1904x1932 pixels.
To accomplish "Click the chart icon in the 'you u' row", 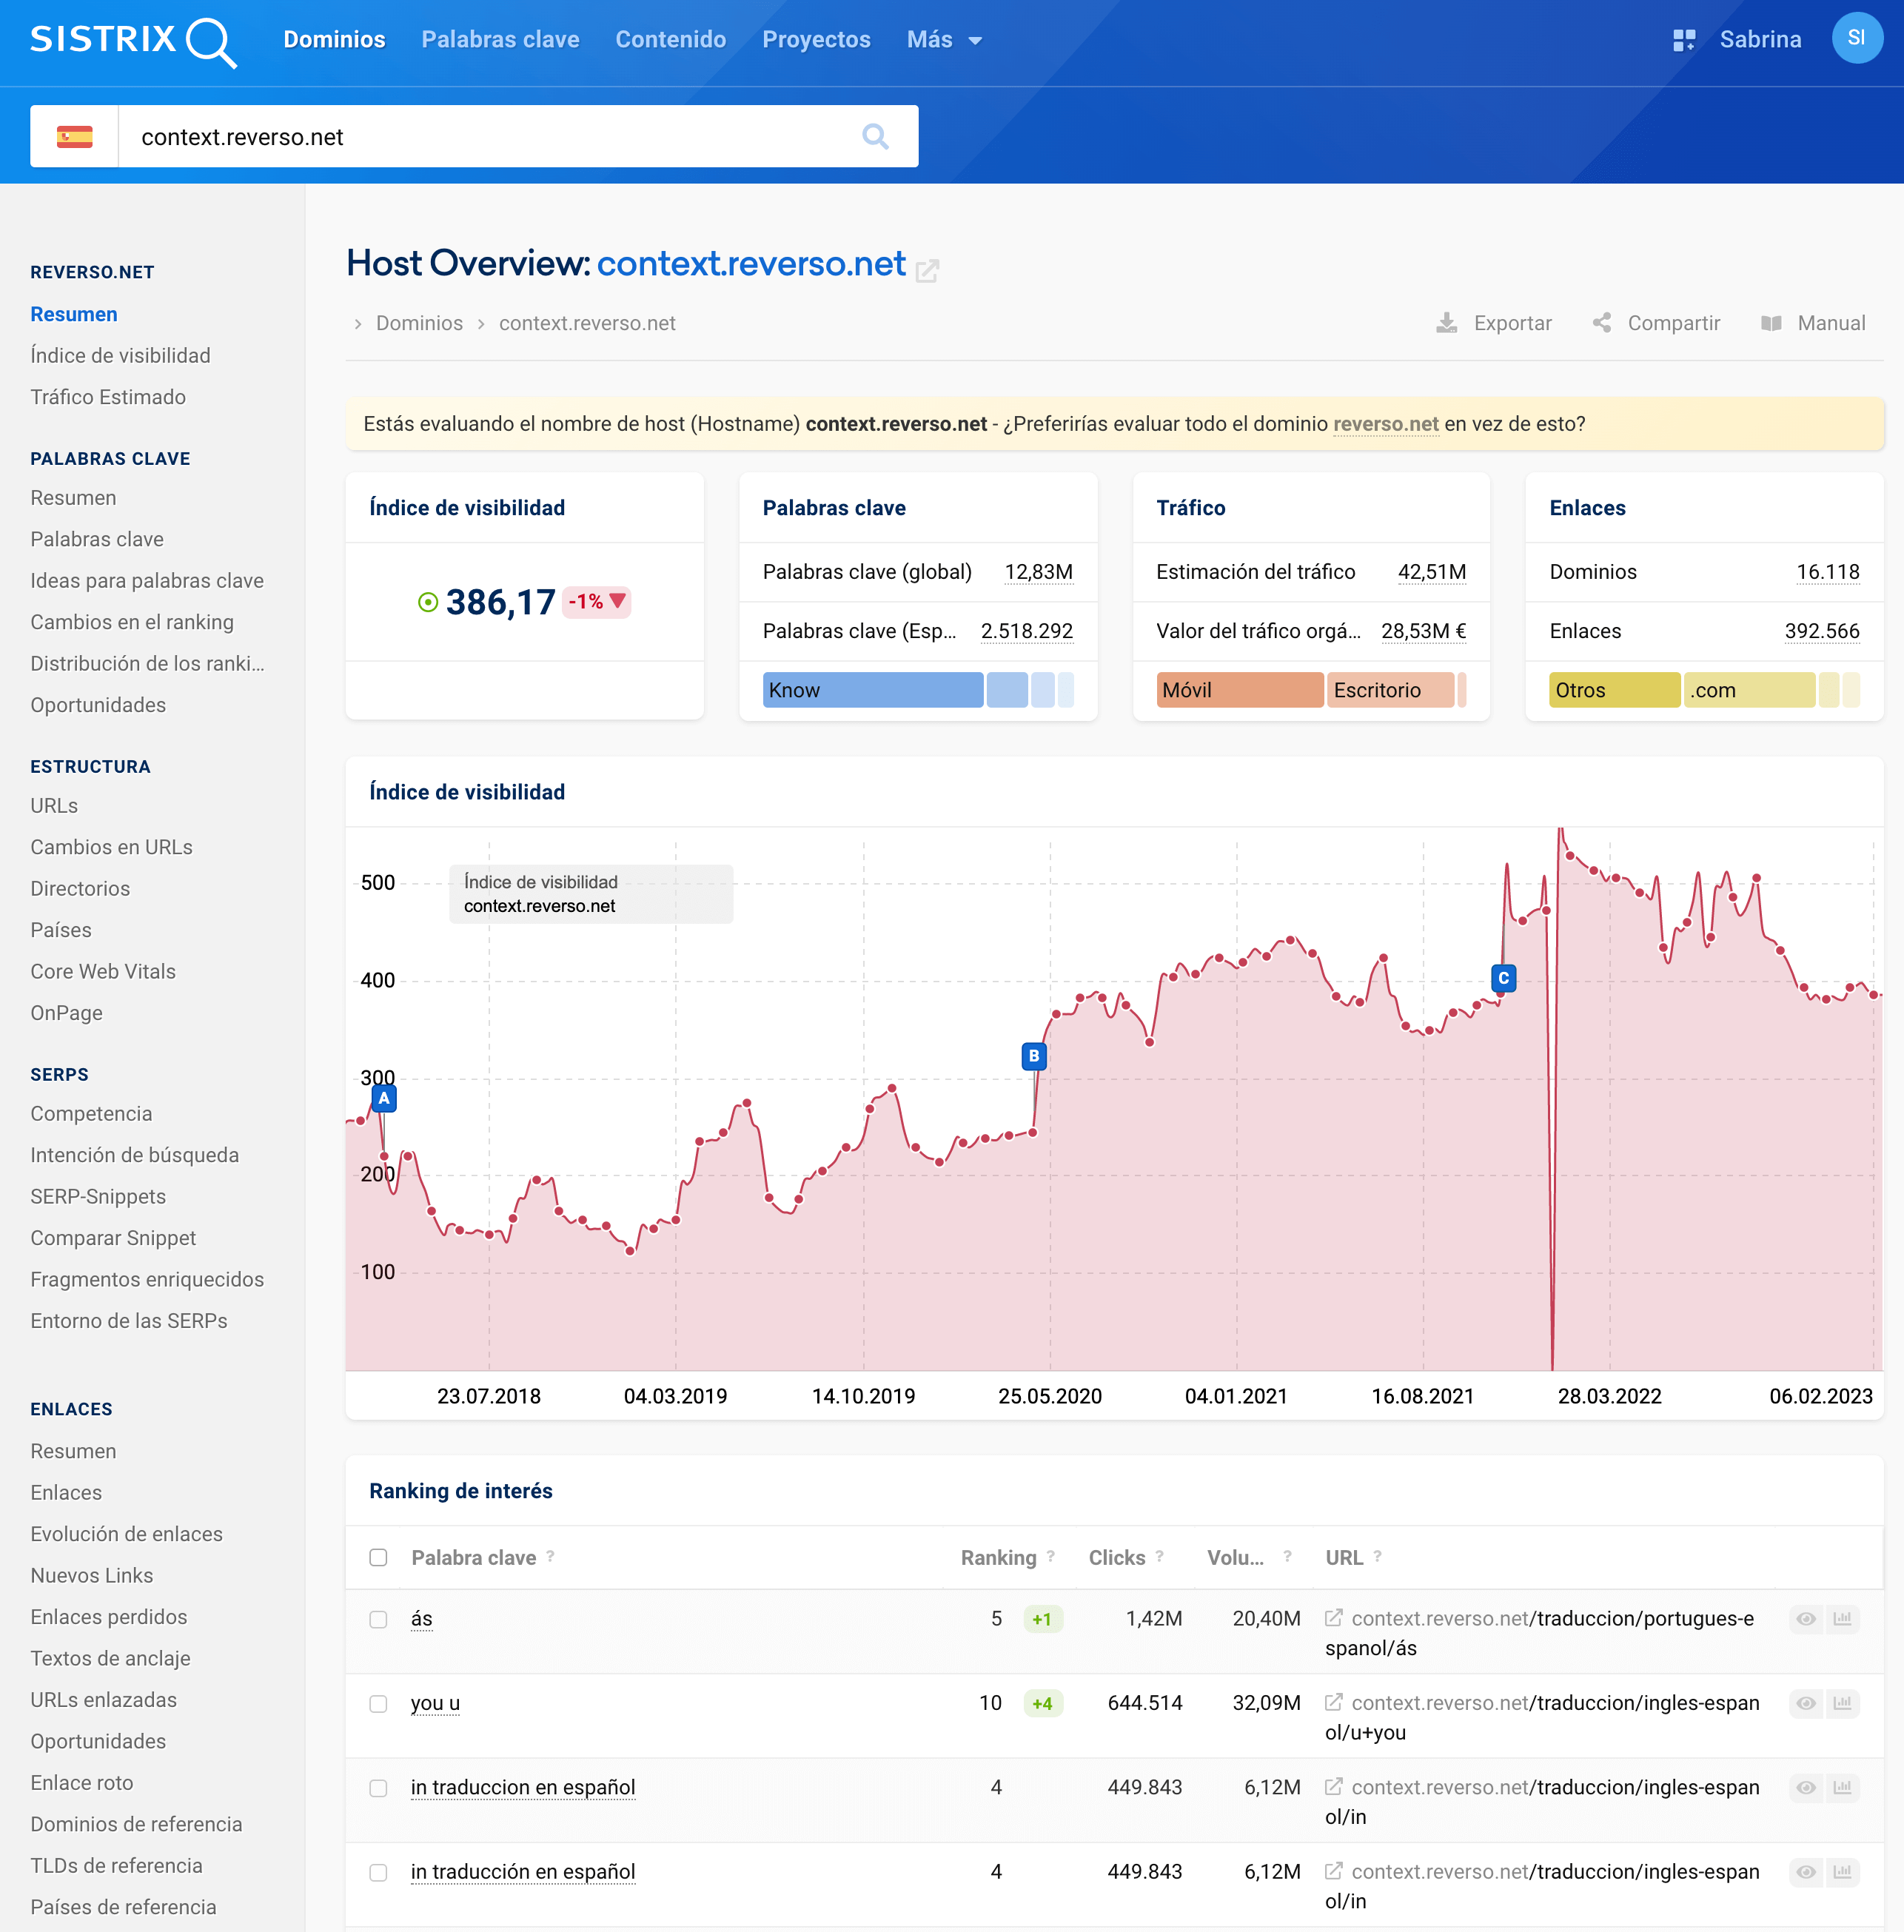I will click(x=1842, y=1703).
